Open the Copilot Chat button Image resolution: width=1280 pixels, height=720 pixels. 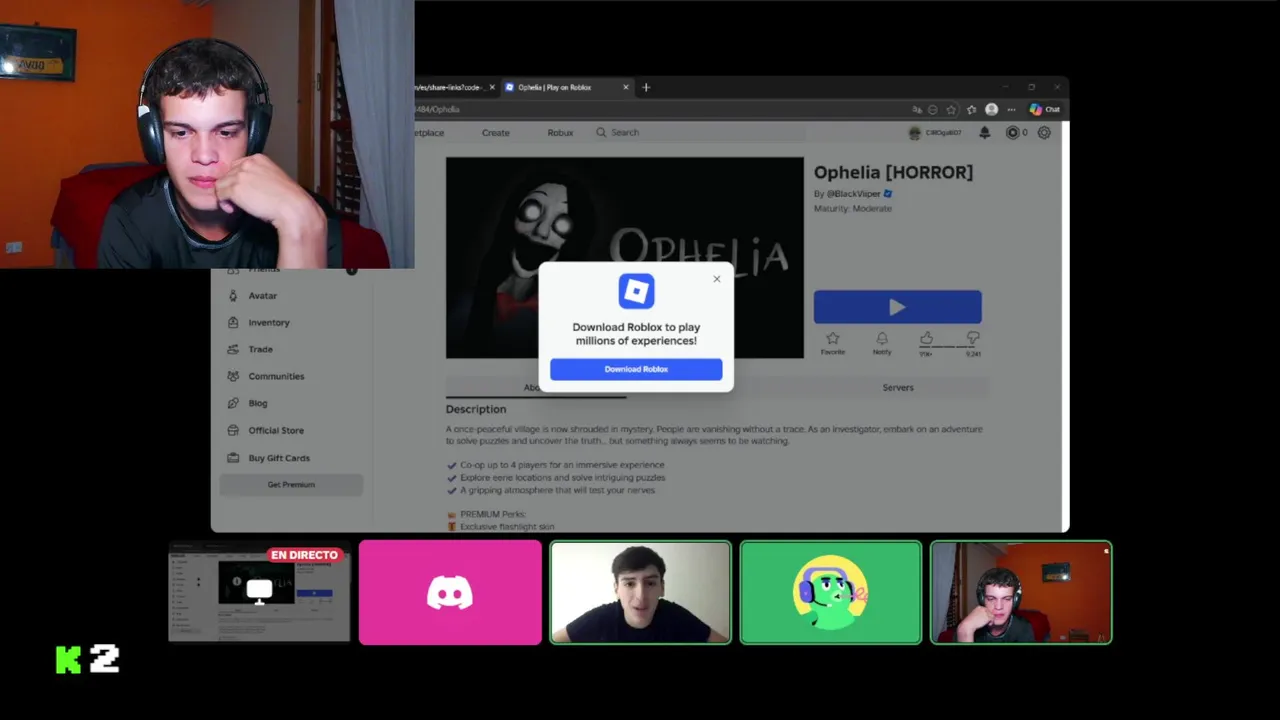1045,109
